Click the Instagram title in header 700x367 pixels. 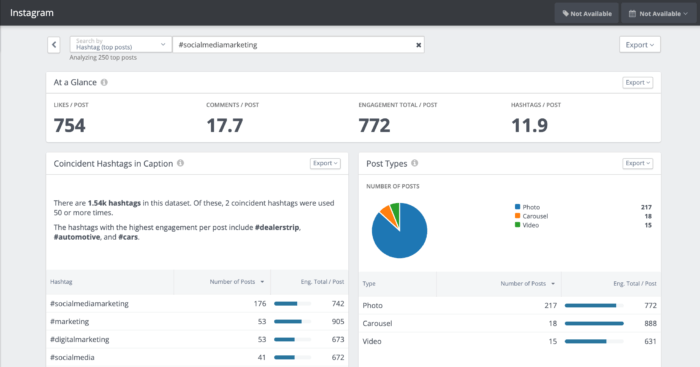coord(32,13)
